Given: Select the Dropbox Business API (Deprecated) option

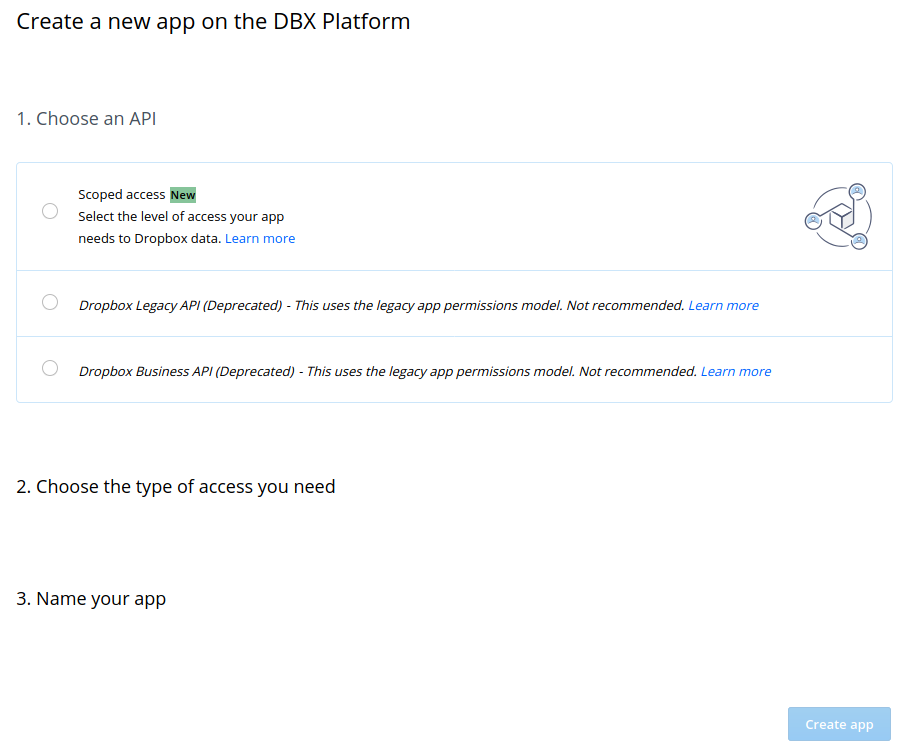Looking at the screenshot, I should point(50,368).
